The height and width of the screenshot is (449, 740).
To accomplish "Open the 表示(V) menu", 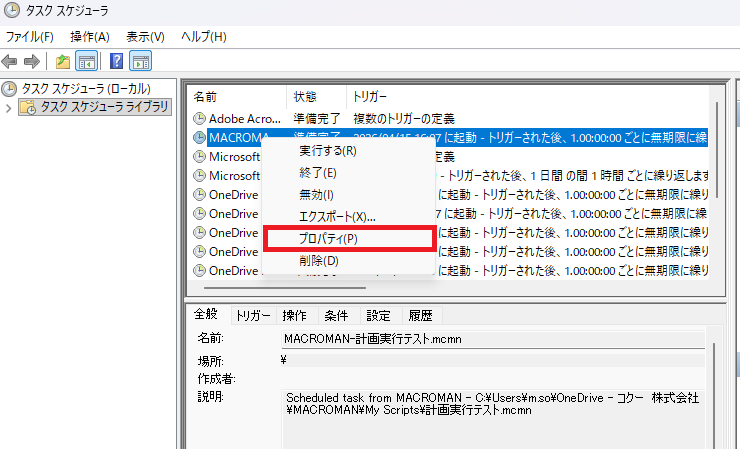I will (x=145, y=37).
